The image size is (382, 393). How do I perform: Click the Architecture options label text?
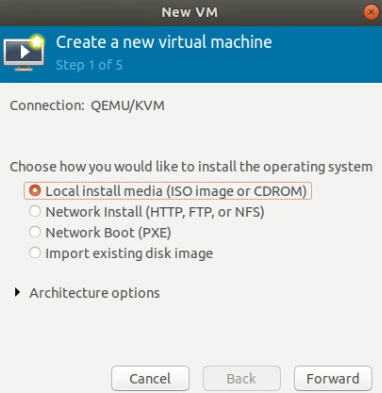tap(95, 293)
